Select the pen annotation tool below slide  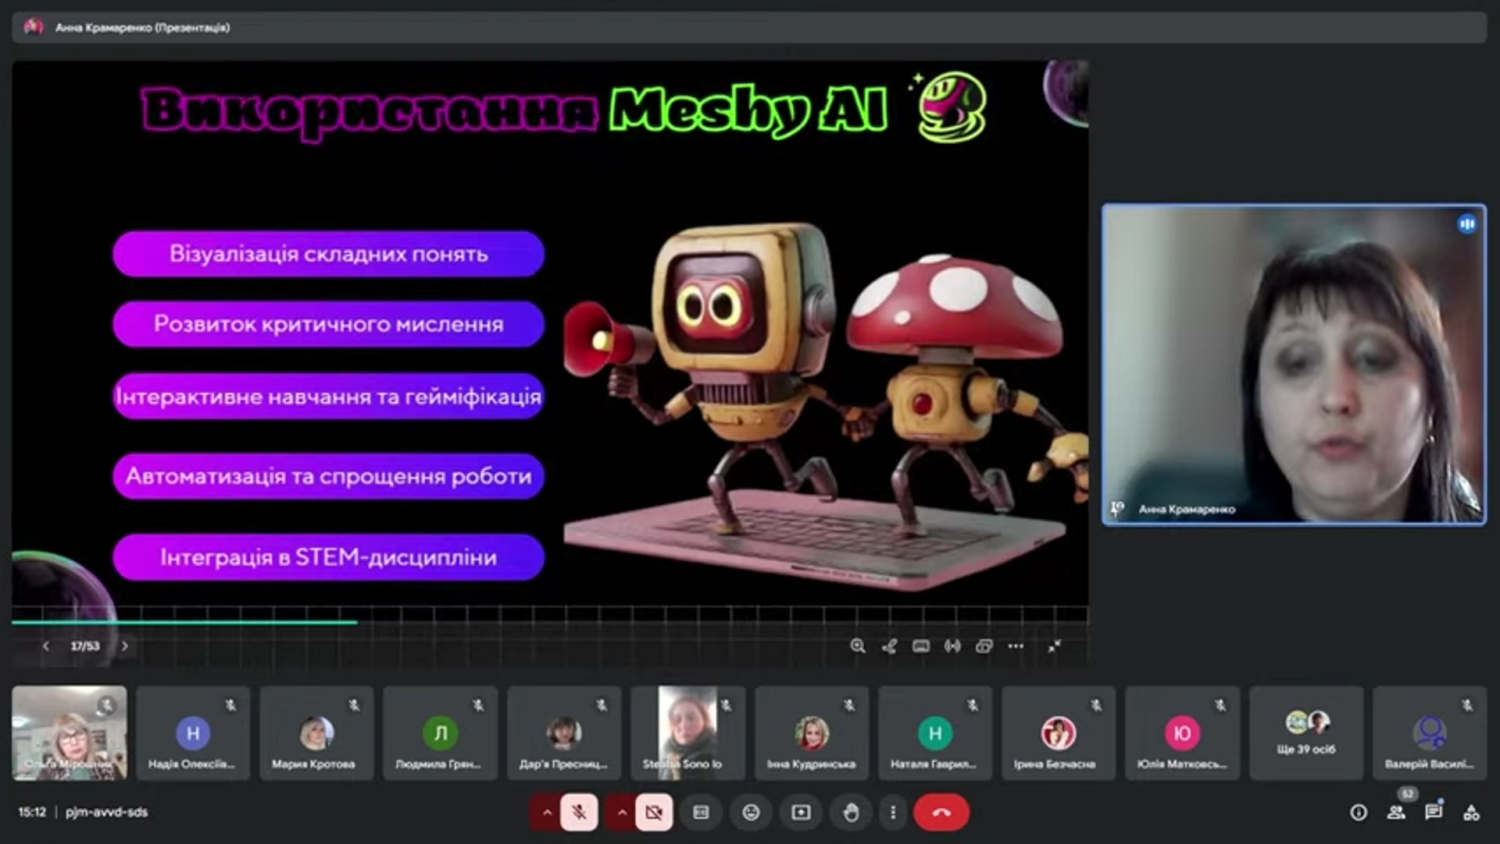coord(889,646)
